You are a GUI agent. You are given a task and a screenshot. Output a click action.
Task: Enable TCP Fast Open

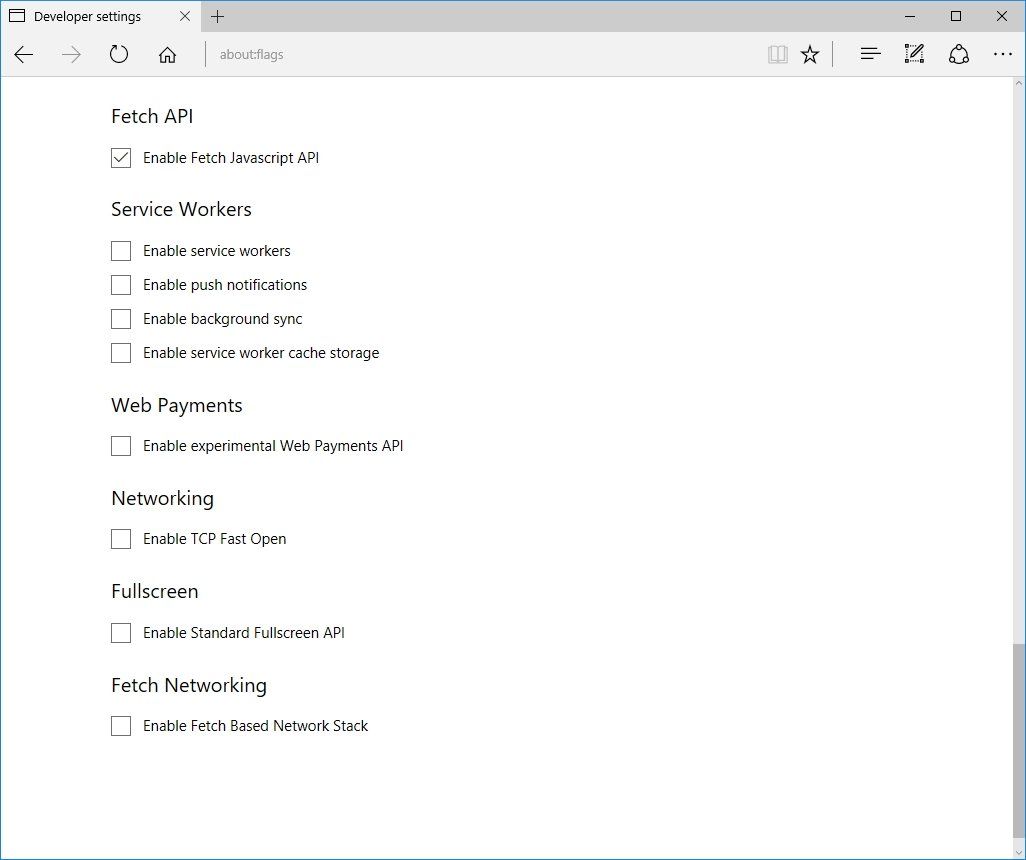pyautogui.click(x=121, y=539)
